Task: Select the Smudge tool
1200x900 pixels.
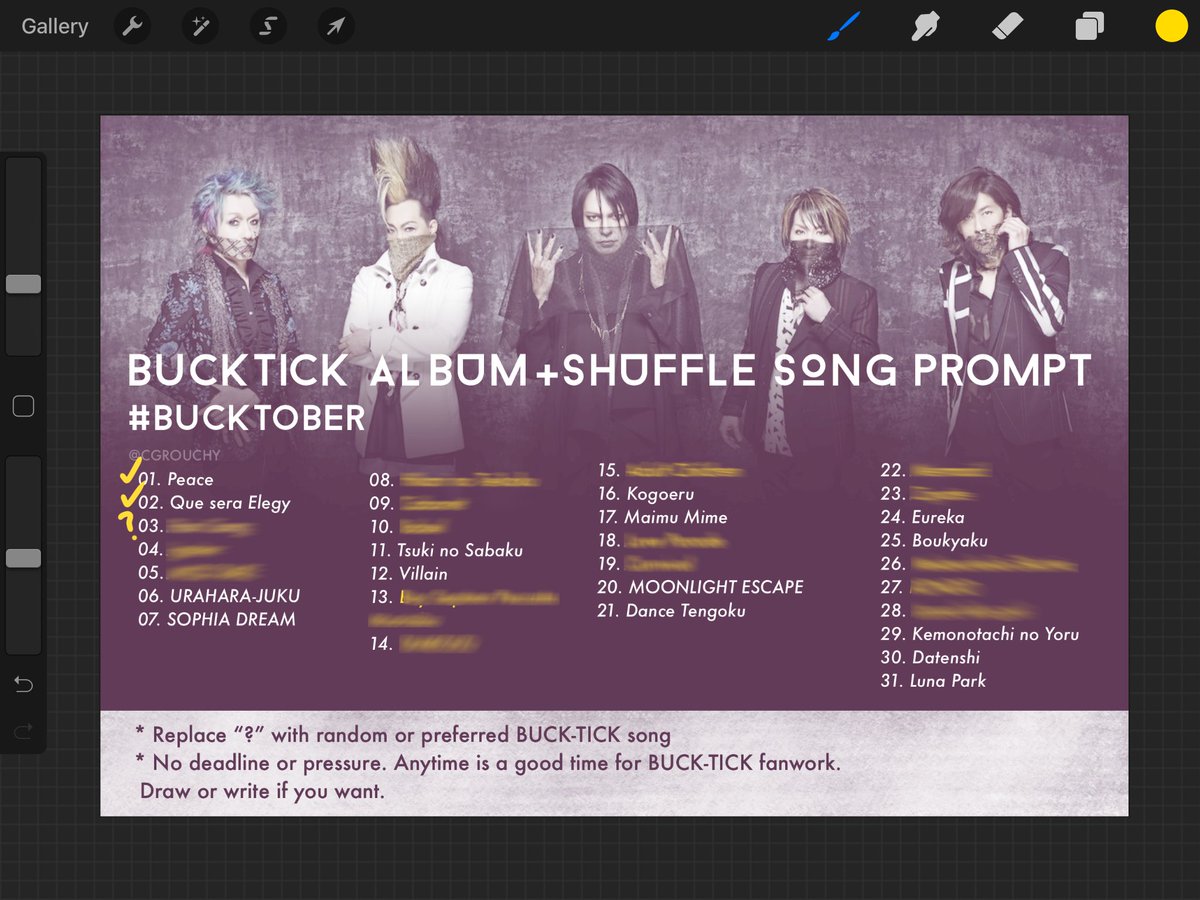Action: [x=926, y=26]
